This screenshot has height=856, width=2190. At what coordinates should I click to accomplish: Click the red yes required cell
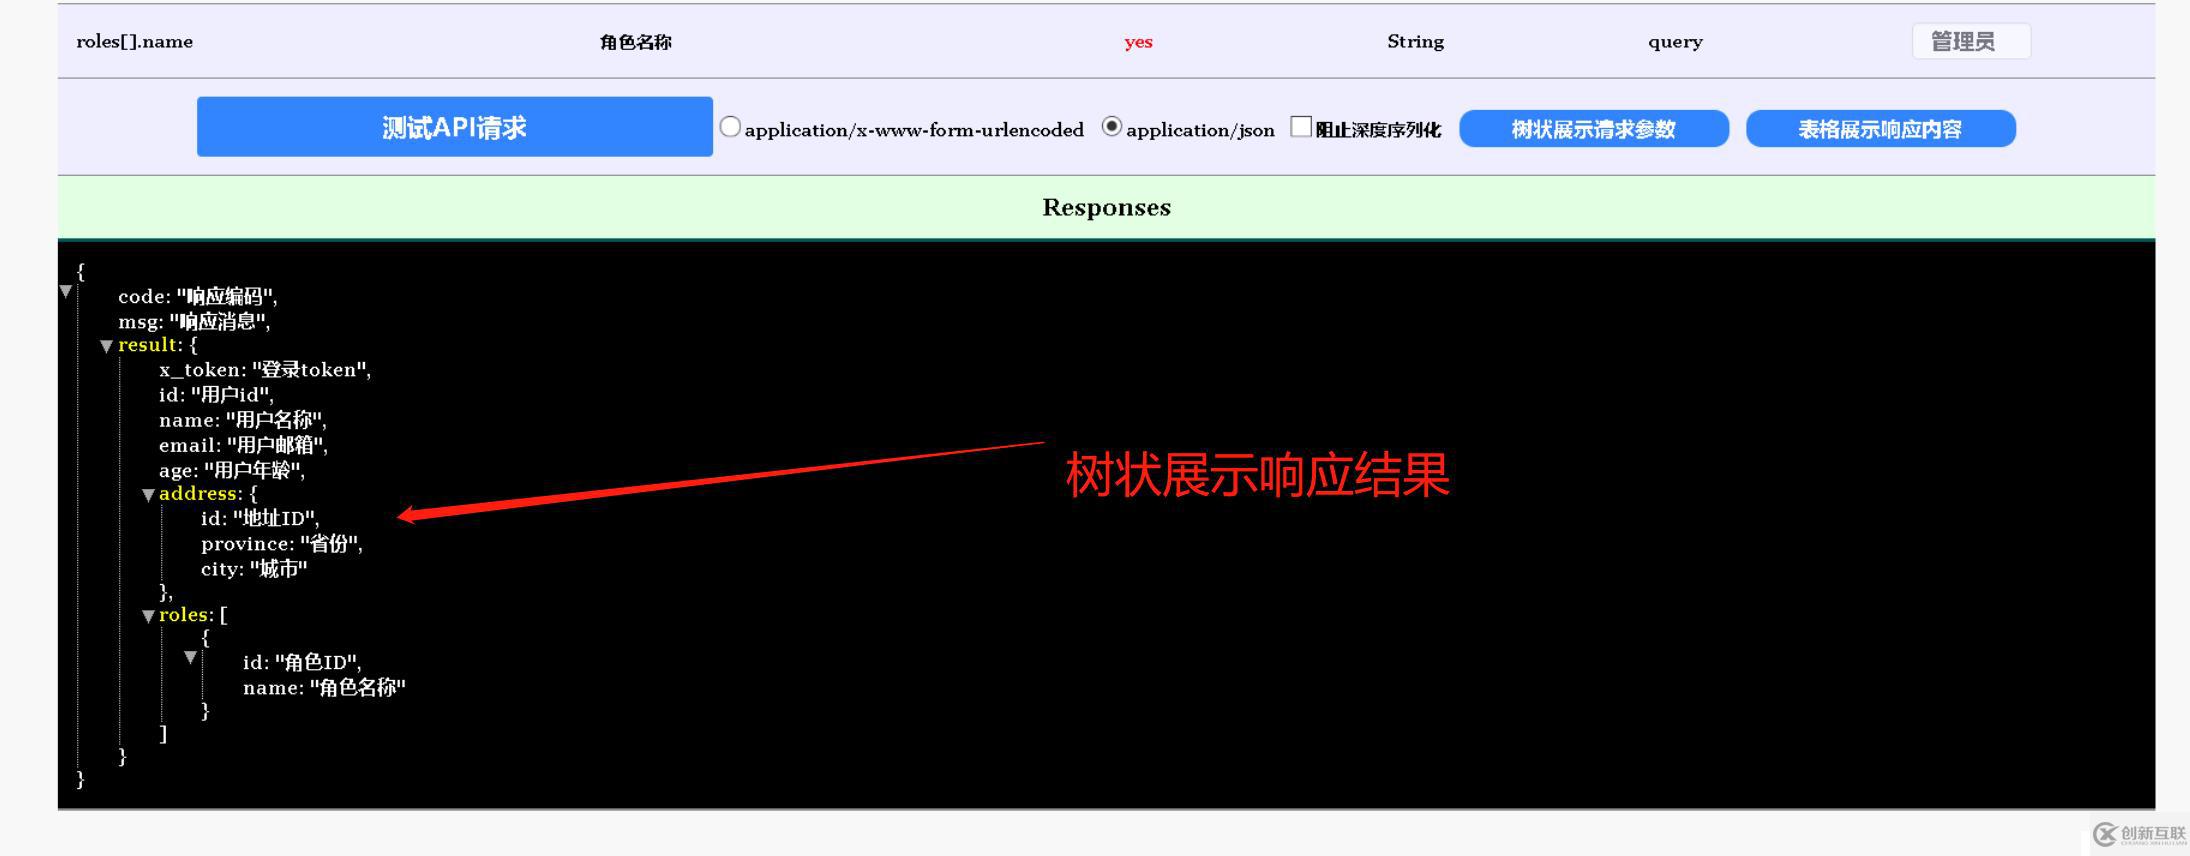1138,42
